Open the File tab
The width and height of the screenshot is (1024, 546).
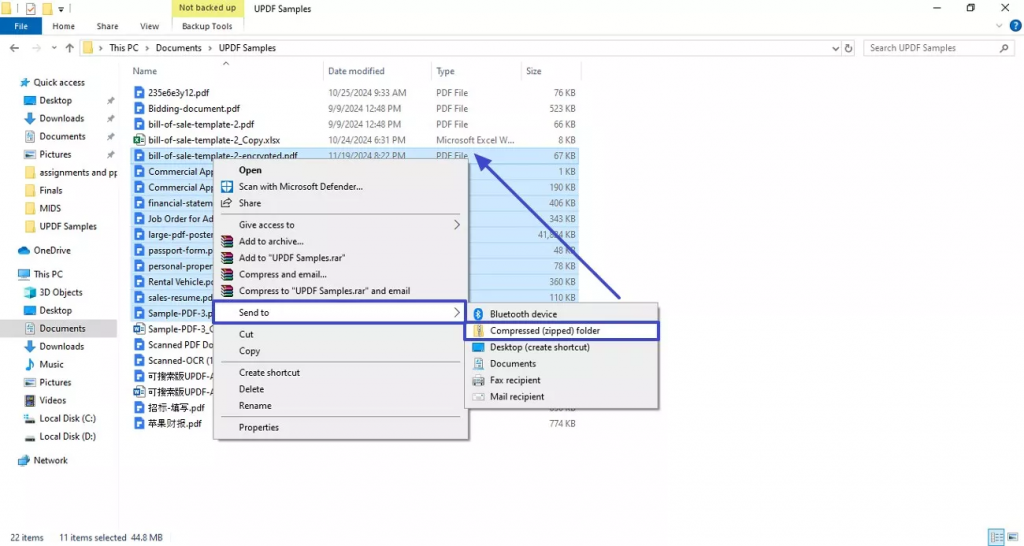[x=21, y=26]
